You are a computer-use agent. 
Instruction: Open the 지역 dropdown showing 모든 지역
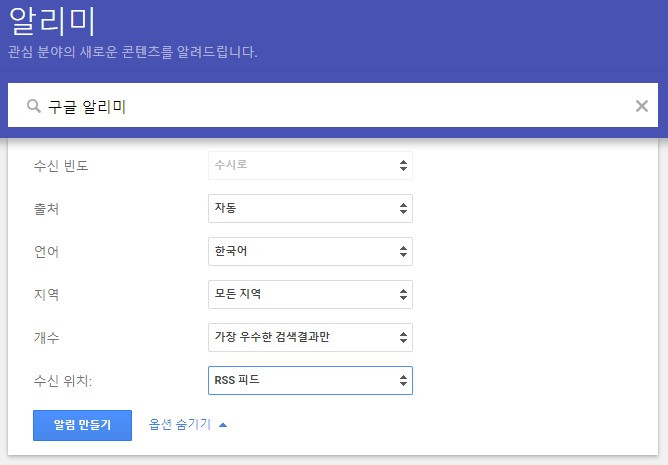coord(310,295)
